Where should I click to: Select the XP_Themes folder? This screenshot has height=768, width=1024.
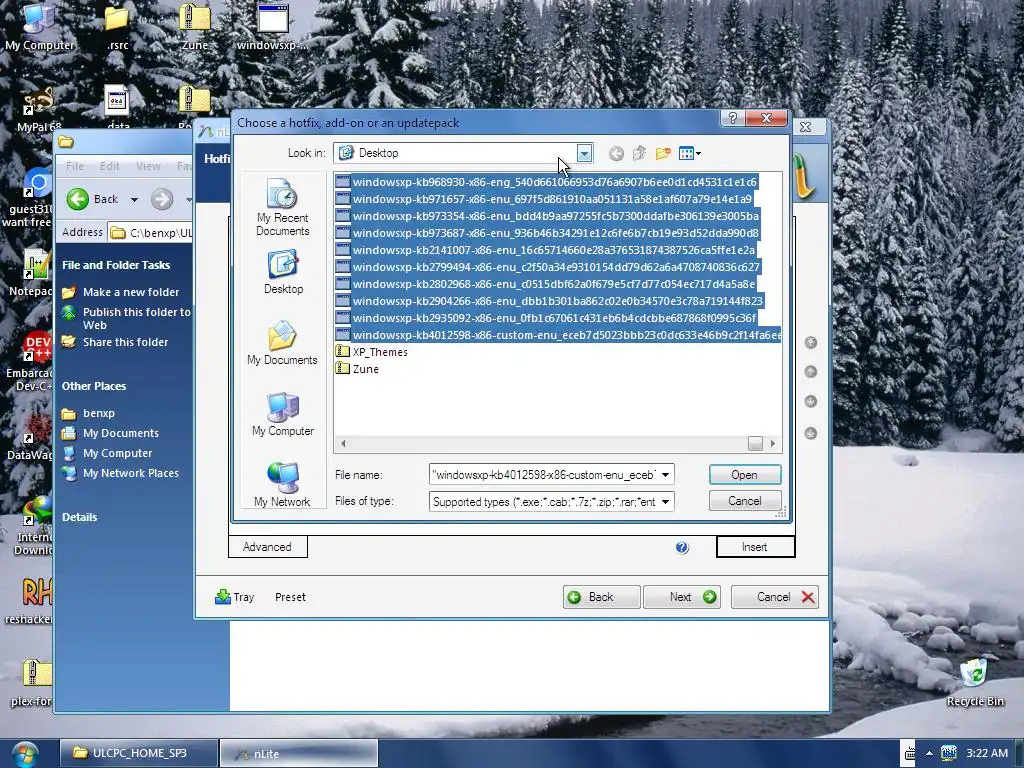[372, 352]
